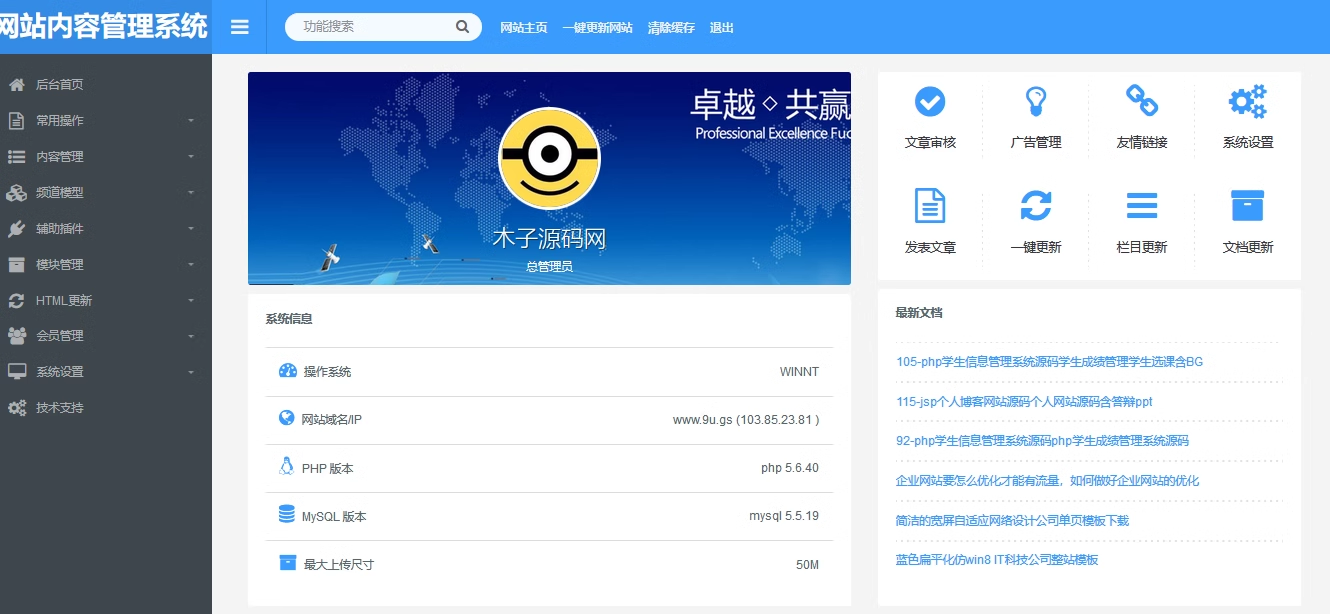Select the 内容管理 sidebar label
This screenshot has width=1330, height=614.
click(x=60, y=157)
